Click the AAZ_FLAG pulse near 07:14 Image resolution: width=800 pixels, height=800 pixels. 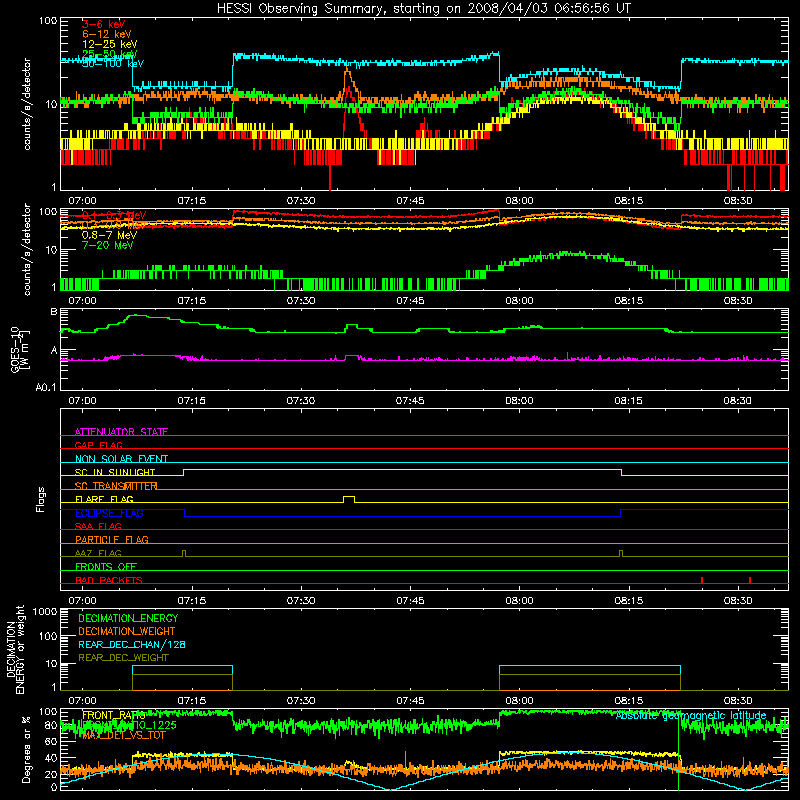click(x=184, y=554)
